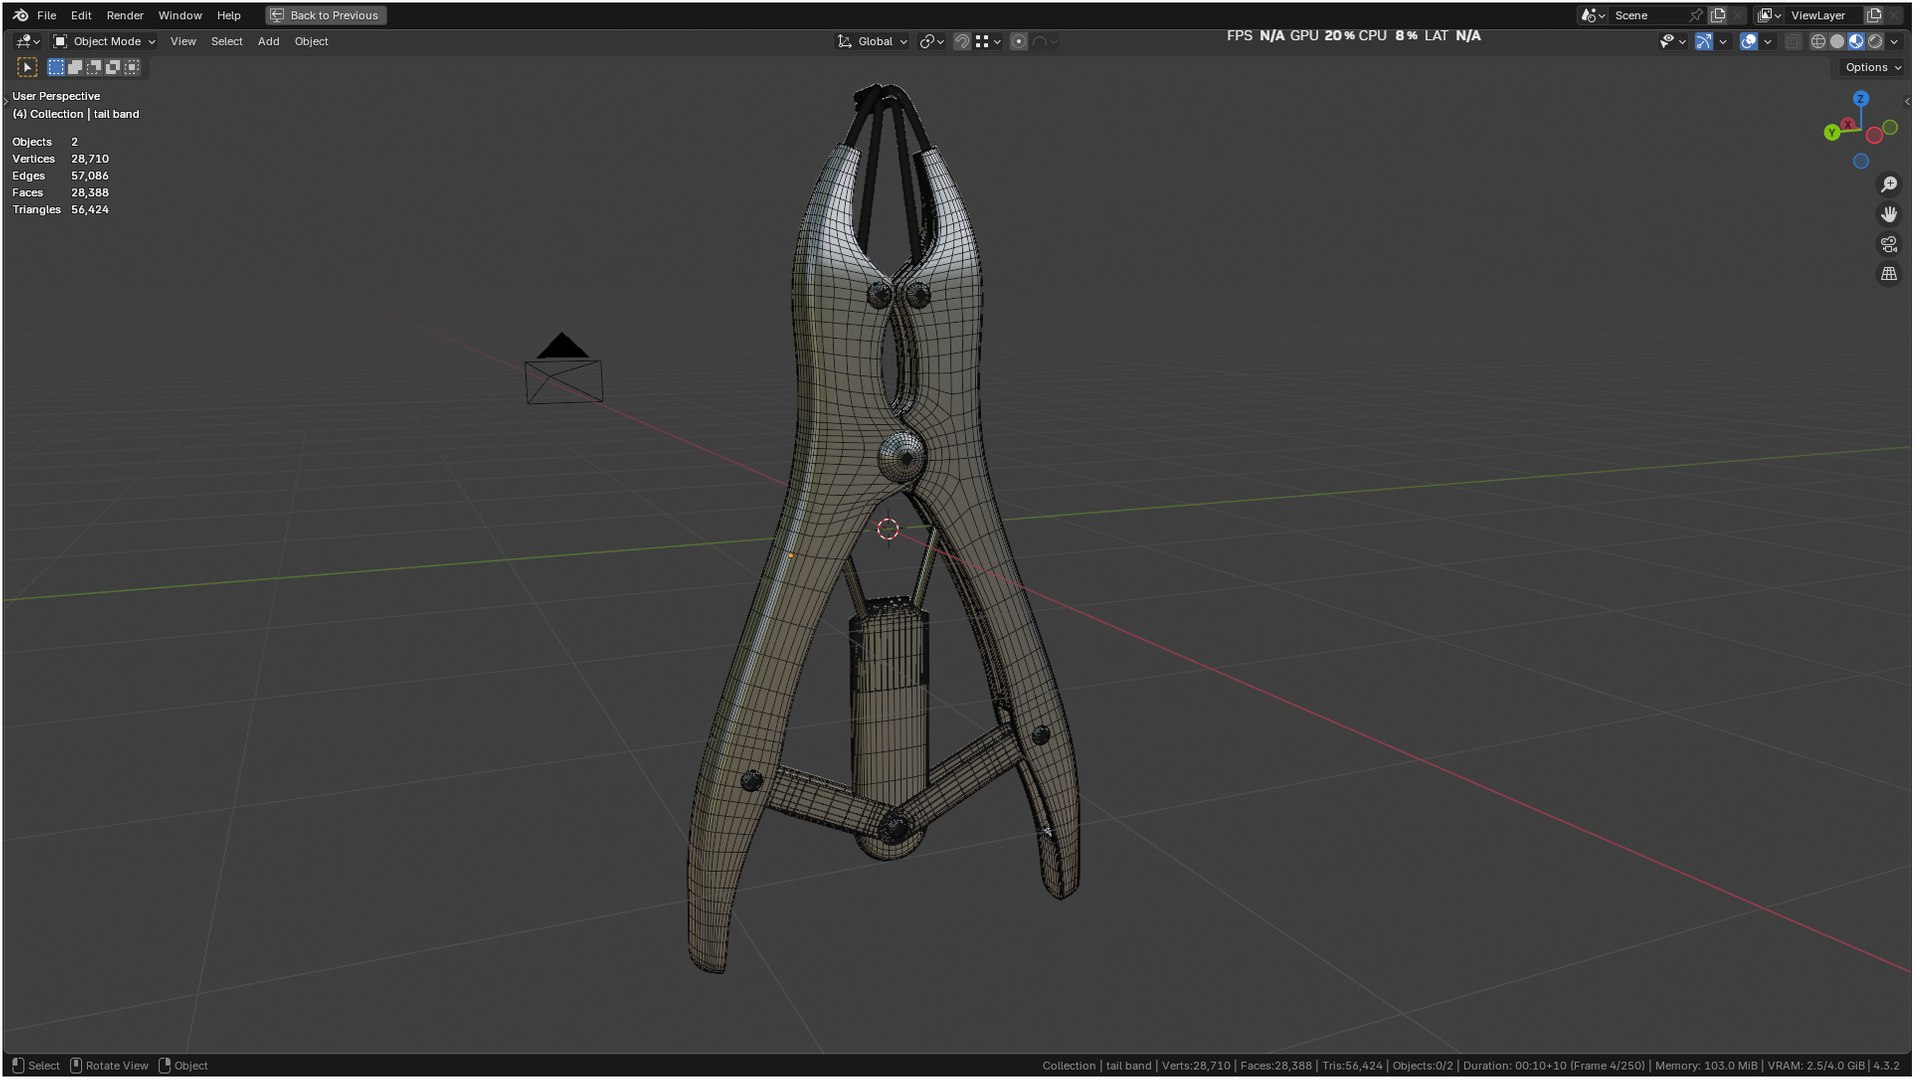The image size is (1915, 1080).
Task: Click the Scene name field
Action: (x=1648, y=15)
